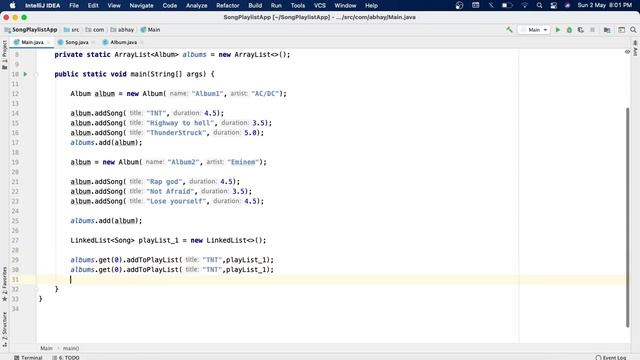Open the Run menu
This screenshot has height=360, width=640.
(276, 6)
